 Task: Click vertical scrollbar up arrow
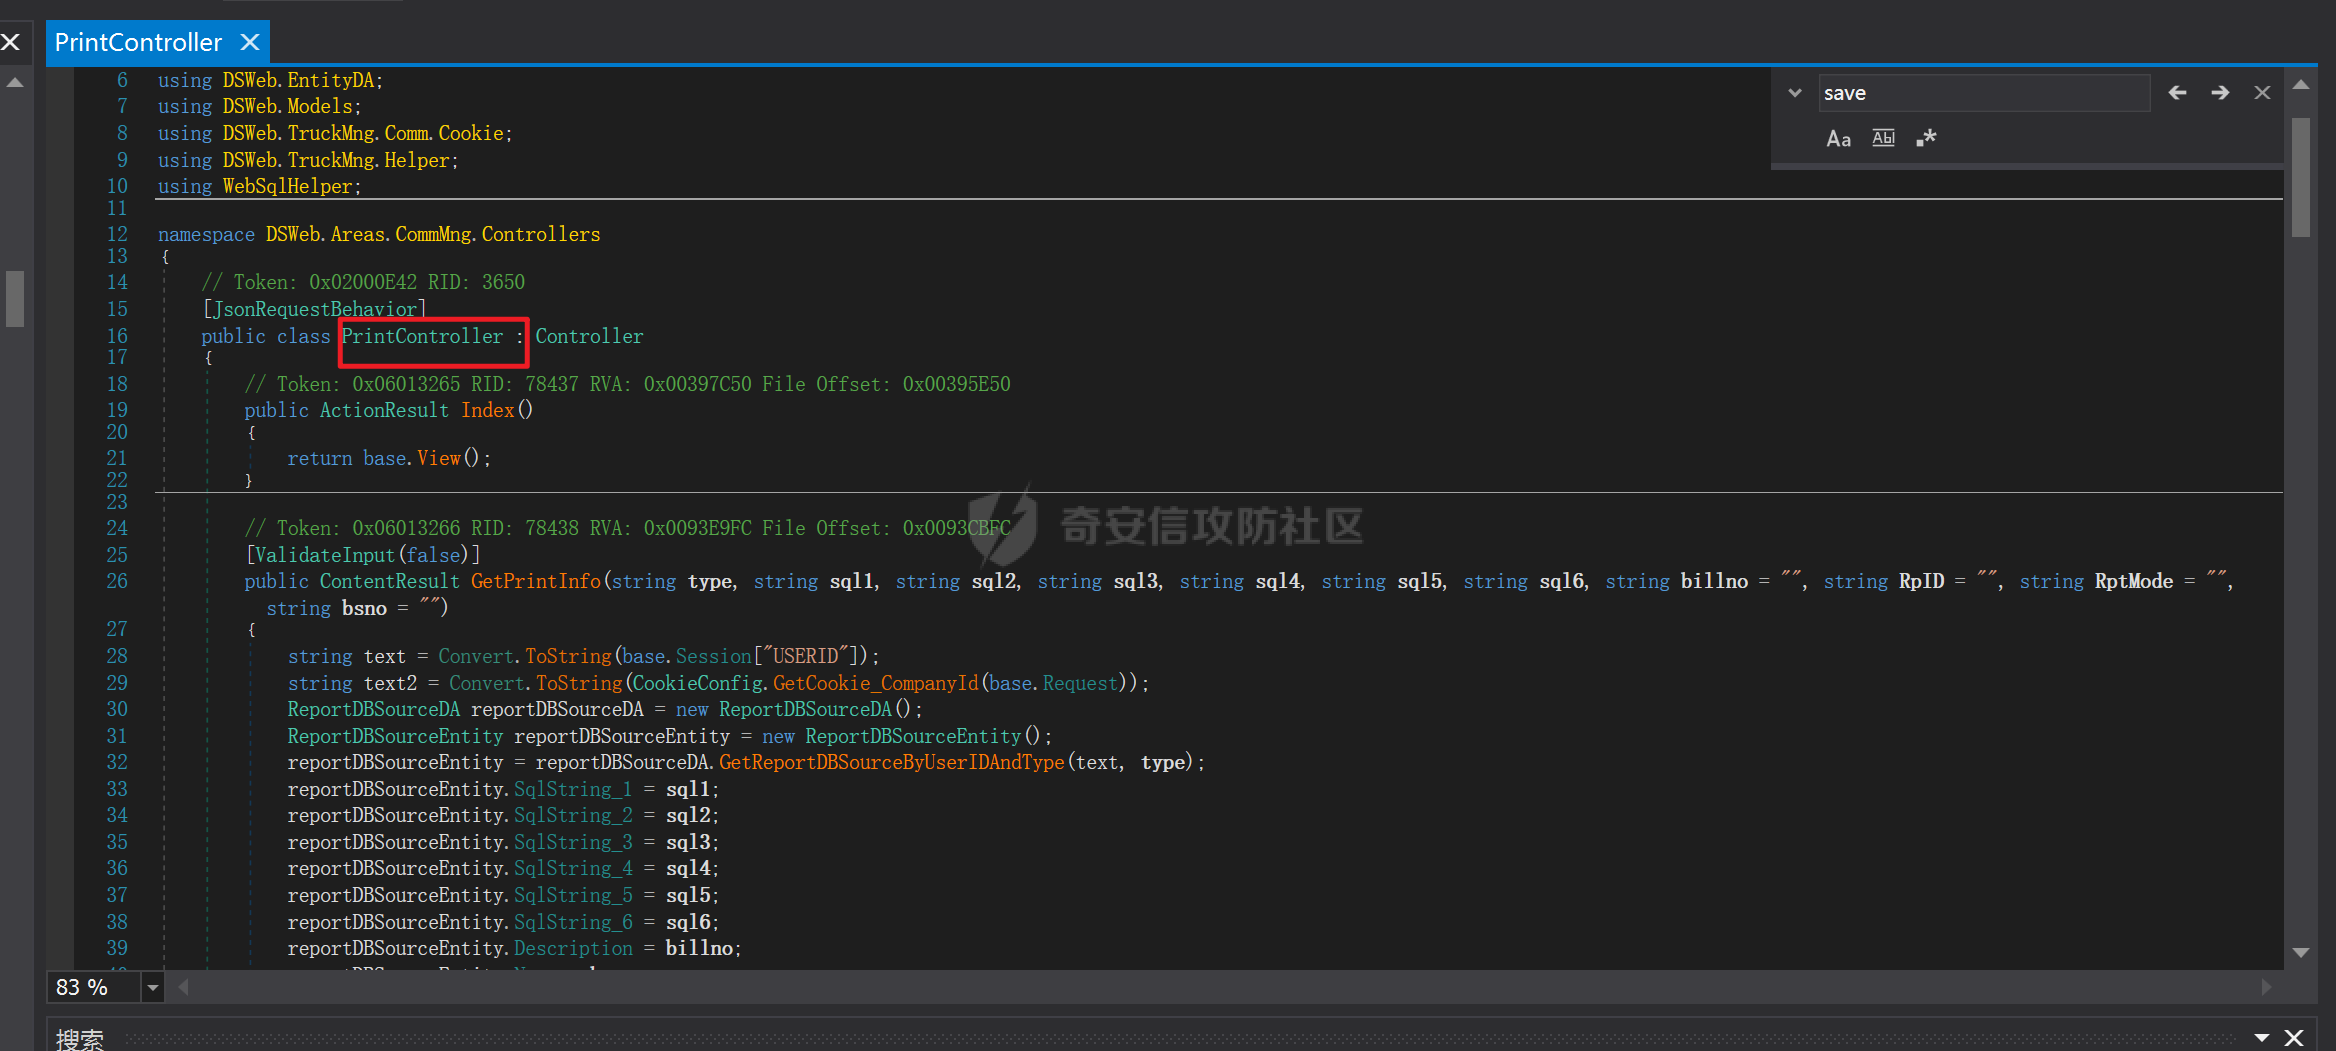[x=2301, y=85]
